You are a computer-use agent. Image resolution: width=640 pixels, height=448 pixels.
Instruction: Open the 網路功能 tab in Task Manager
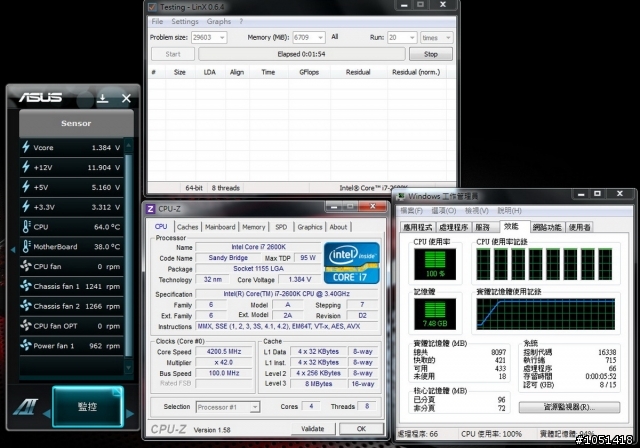[547, 227]
